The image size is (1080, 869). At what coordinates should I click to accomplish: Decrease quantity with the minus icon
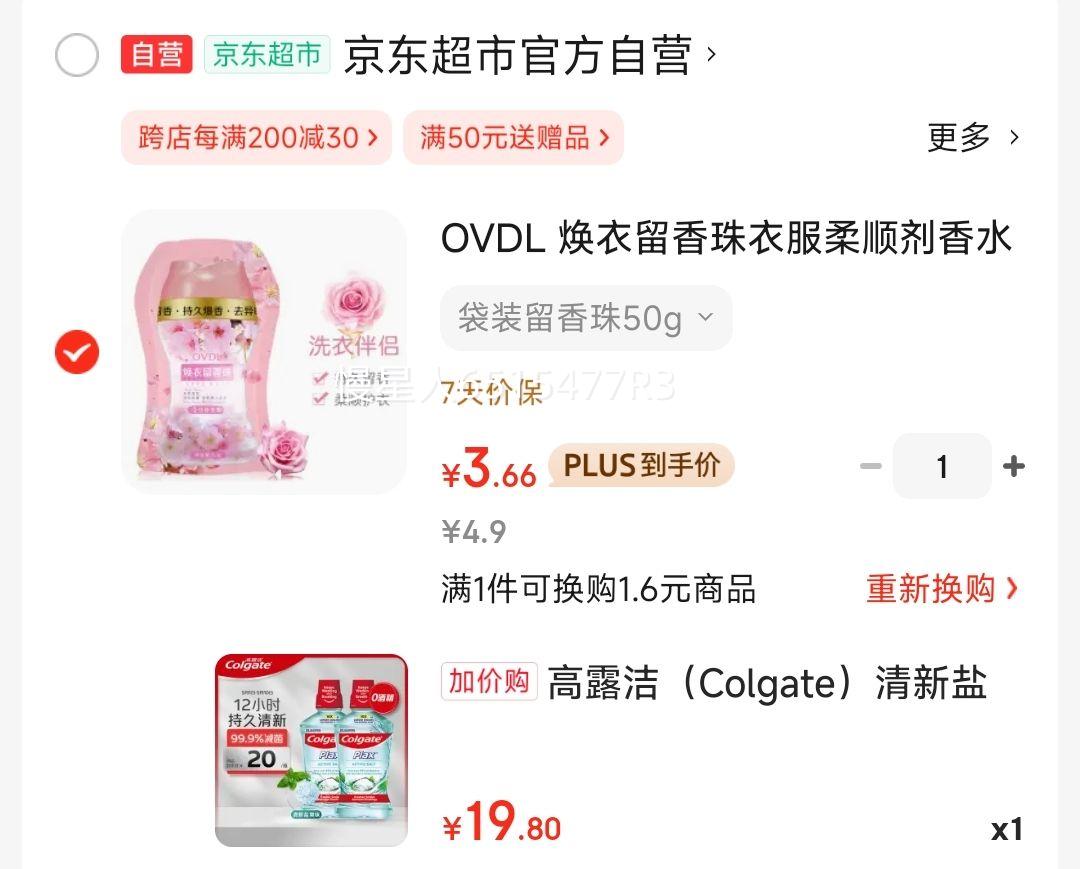[x=871, y=466]
